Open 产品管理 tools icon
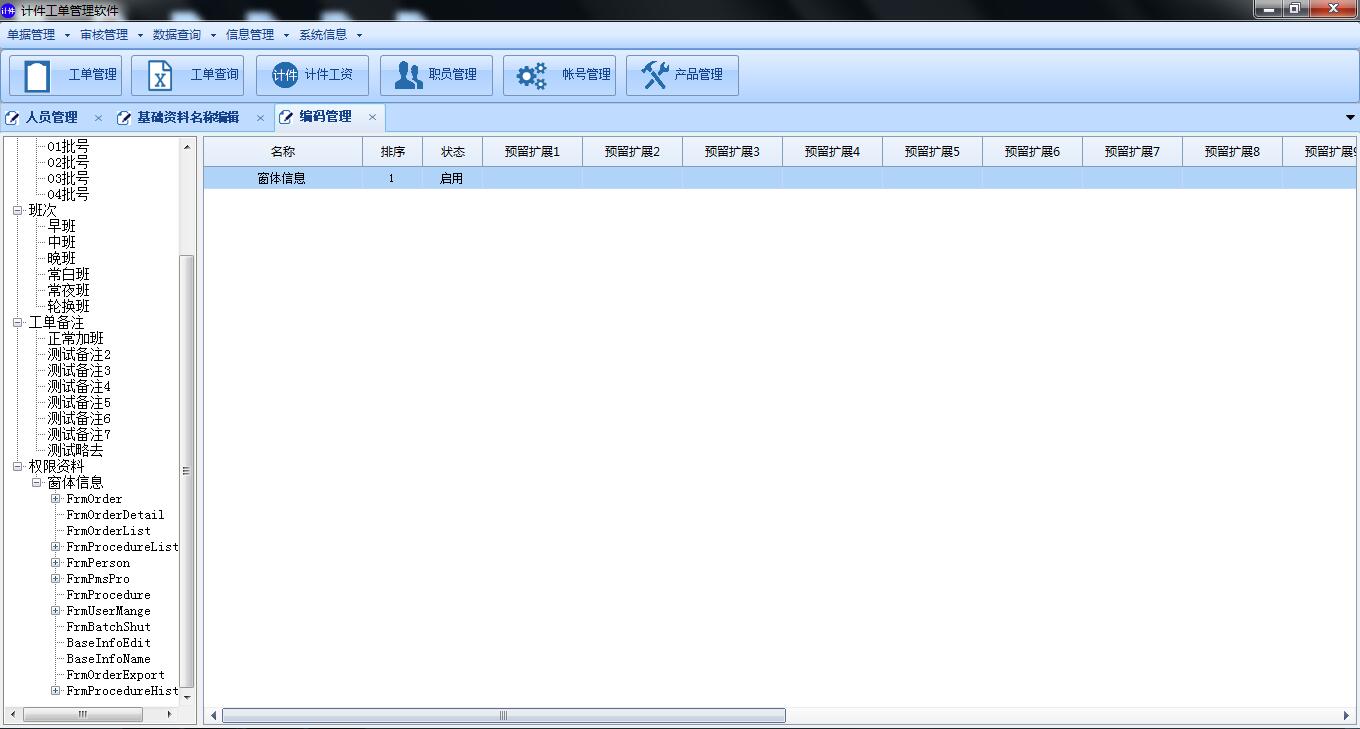Screen dimensions: 1360x729 tap(655, 76)
